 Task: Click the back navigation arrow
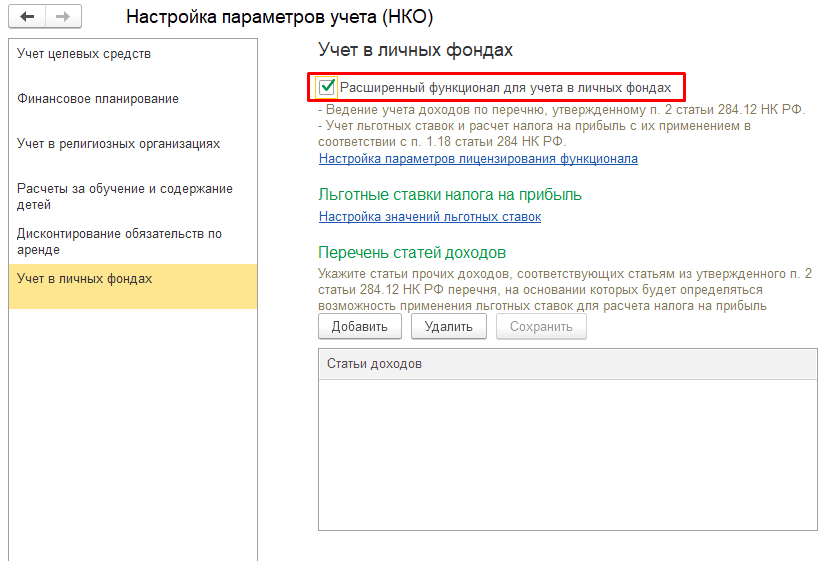pyautogui.click(x=27, y=17)
